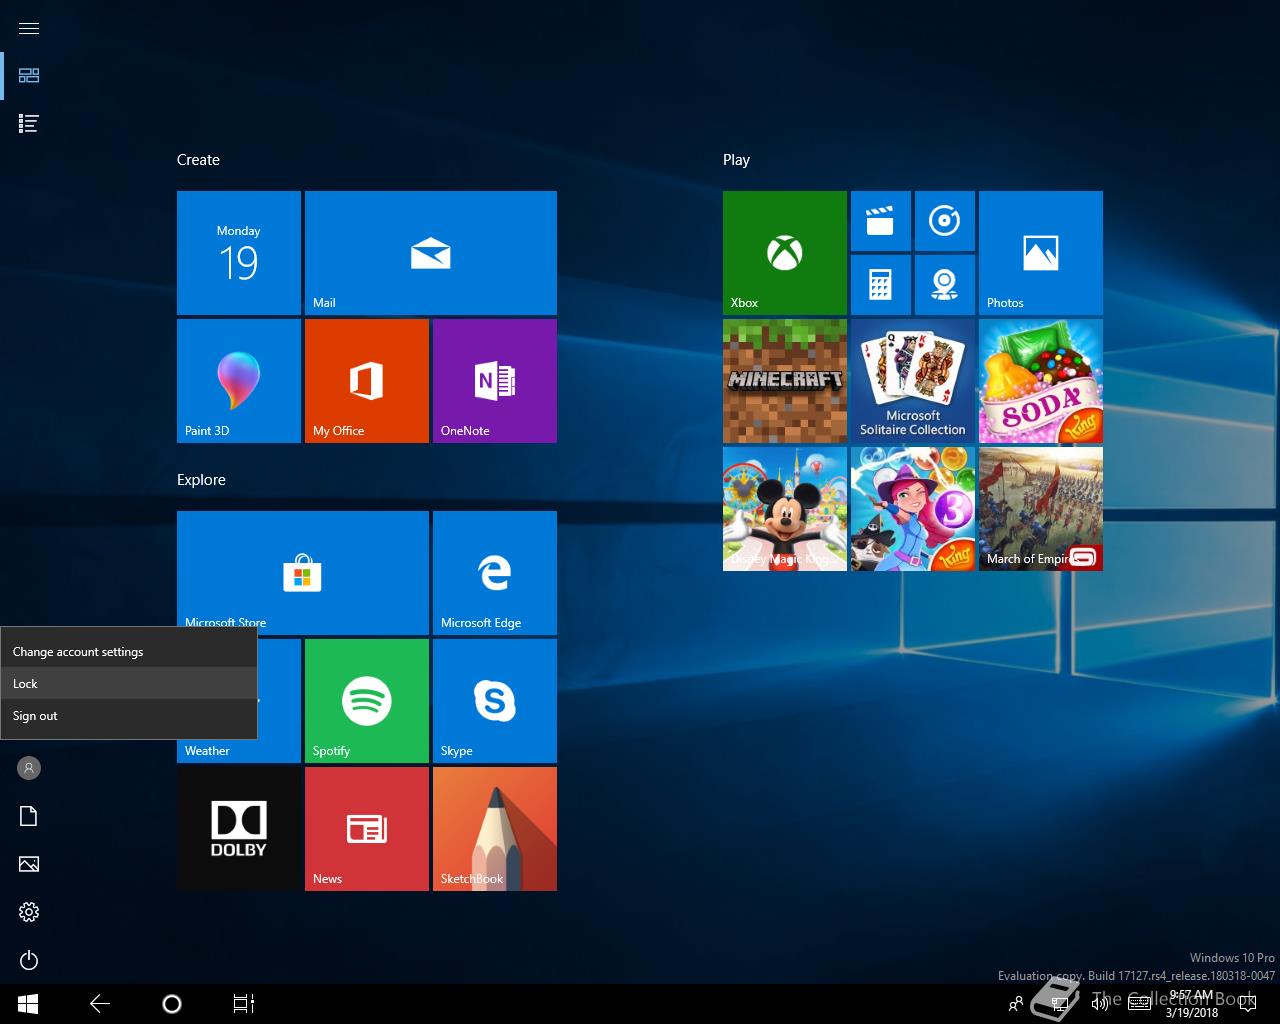Viewport: 1280px width, 1024px height.
Task: Click the Power button icon
Action: [x=29, y=960]
